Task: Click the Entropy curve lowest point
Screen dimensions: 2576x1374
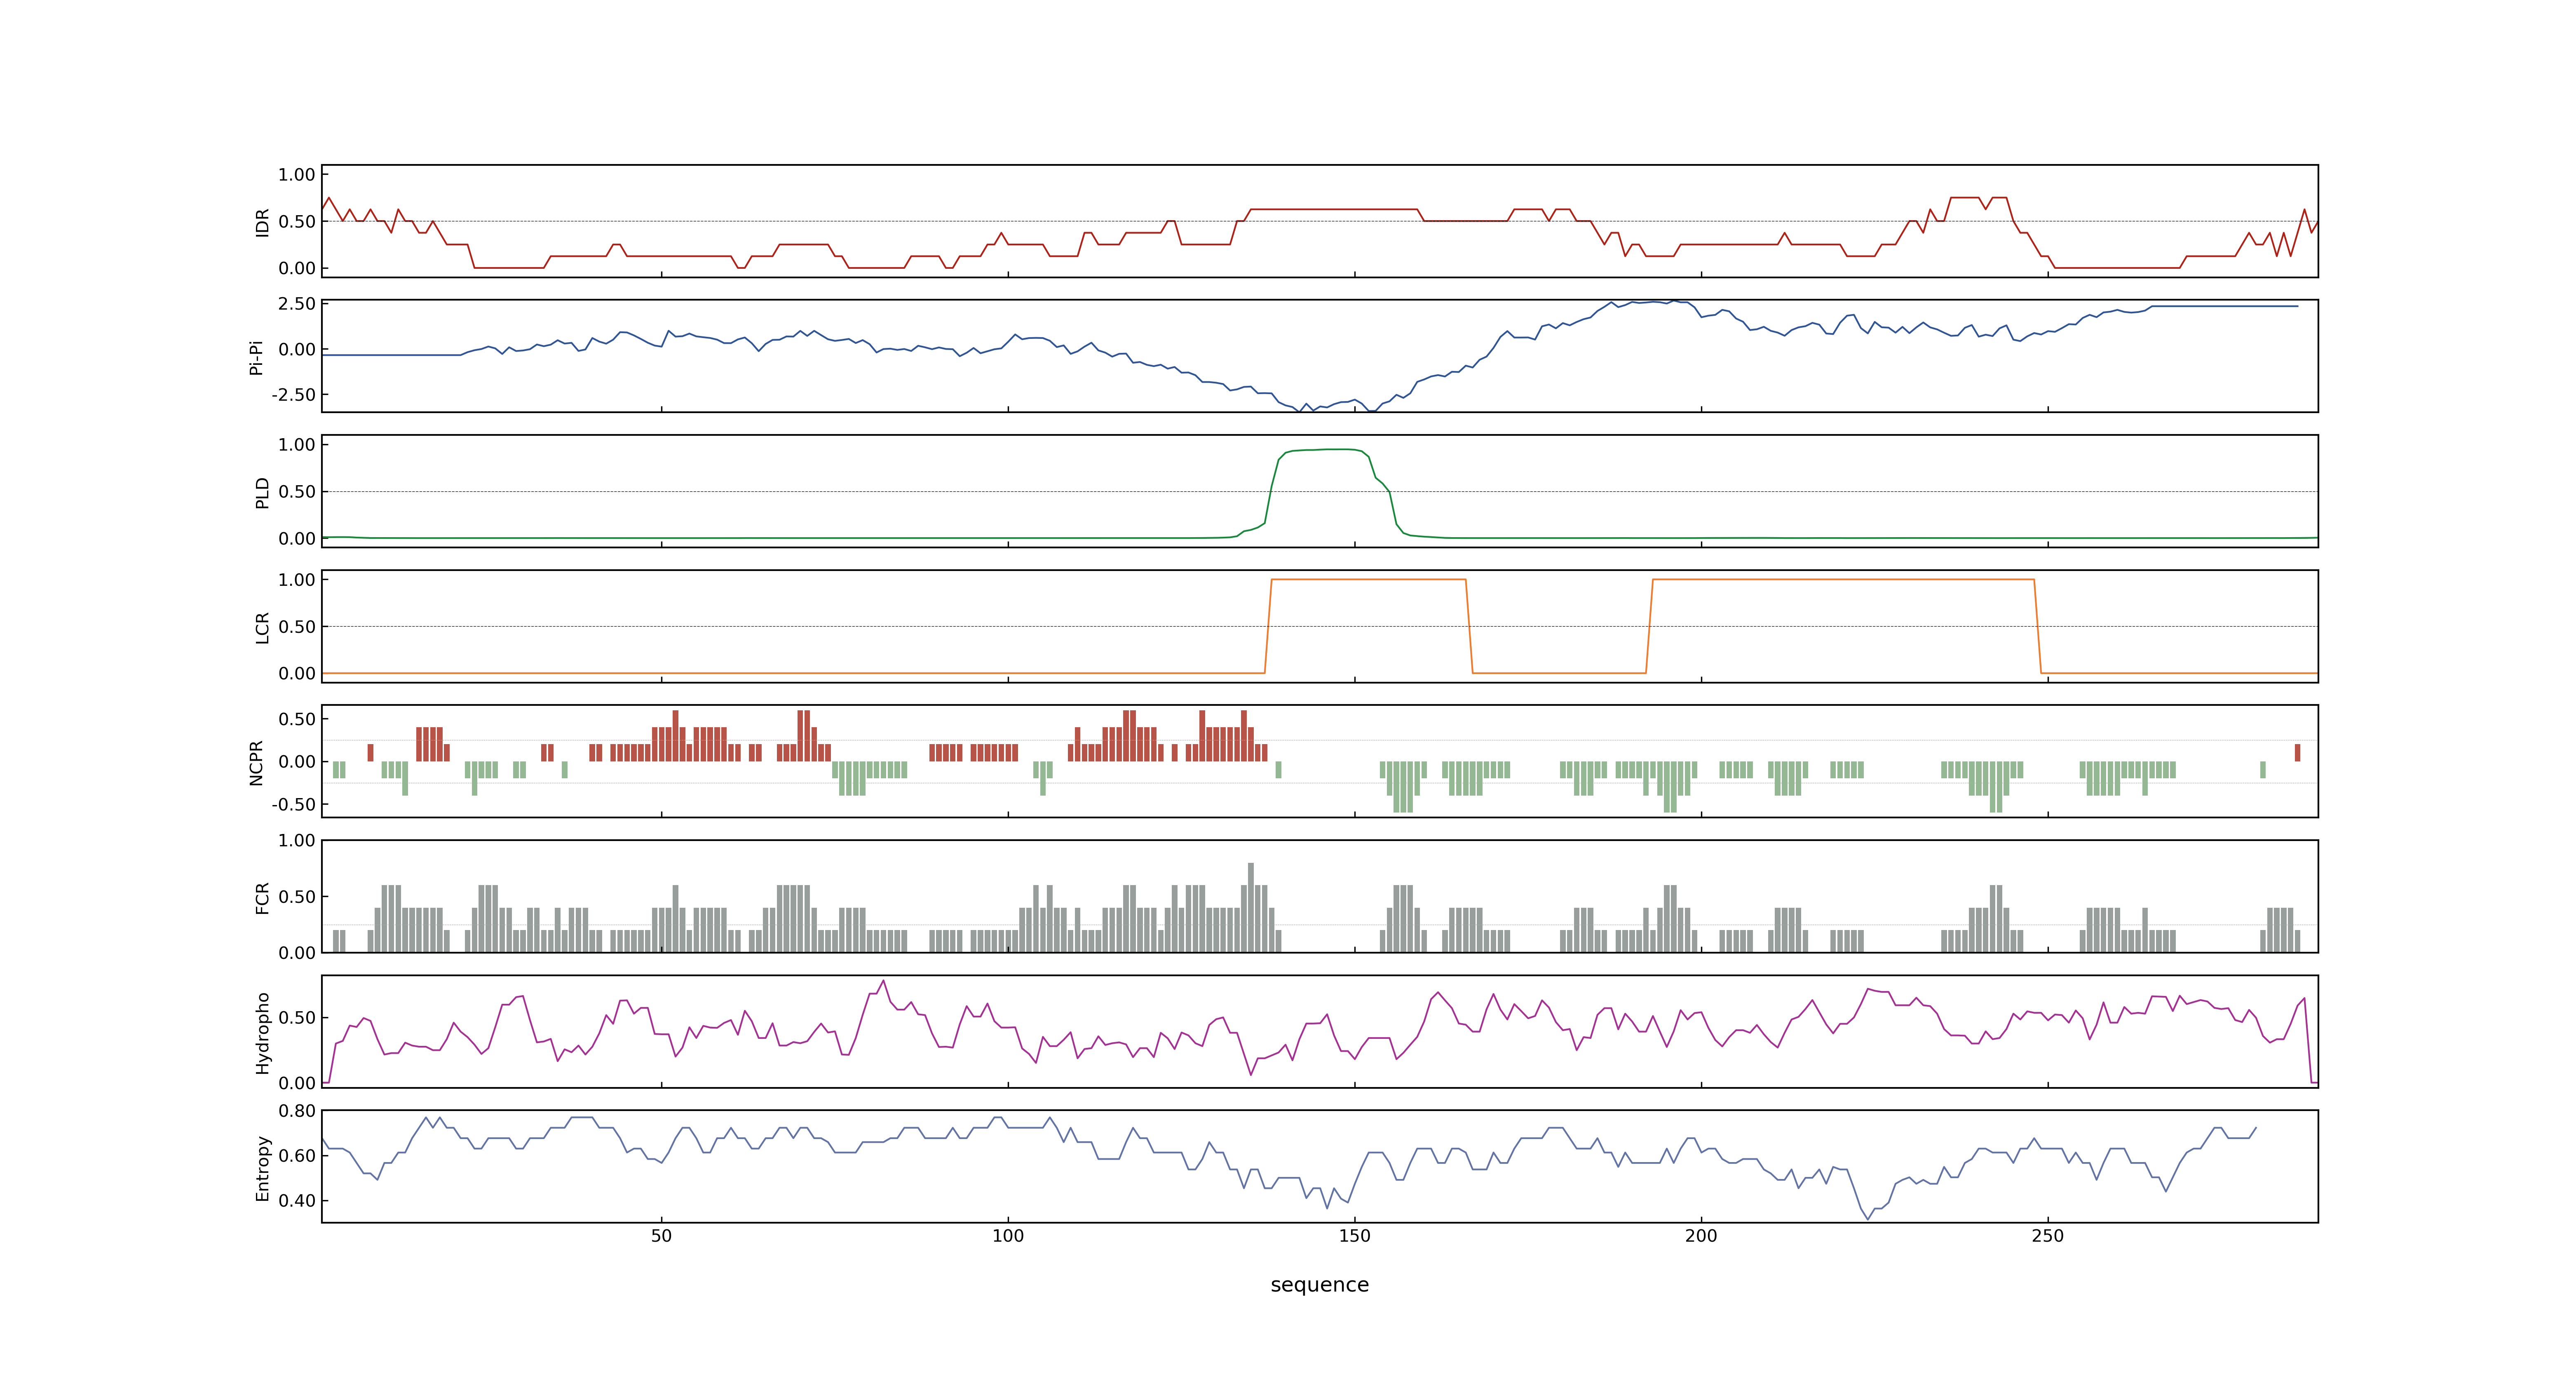Action: point(1867,1218)
